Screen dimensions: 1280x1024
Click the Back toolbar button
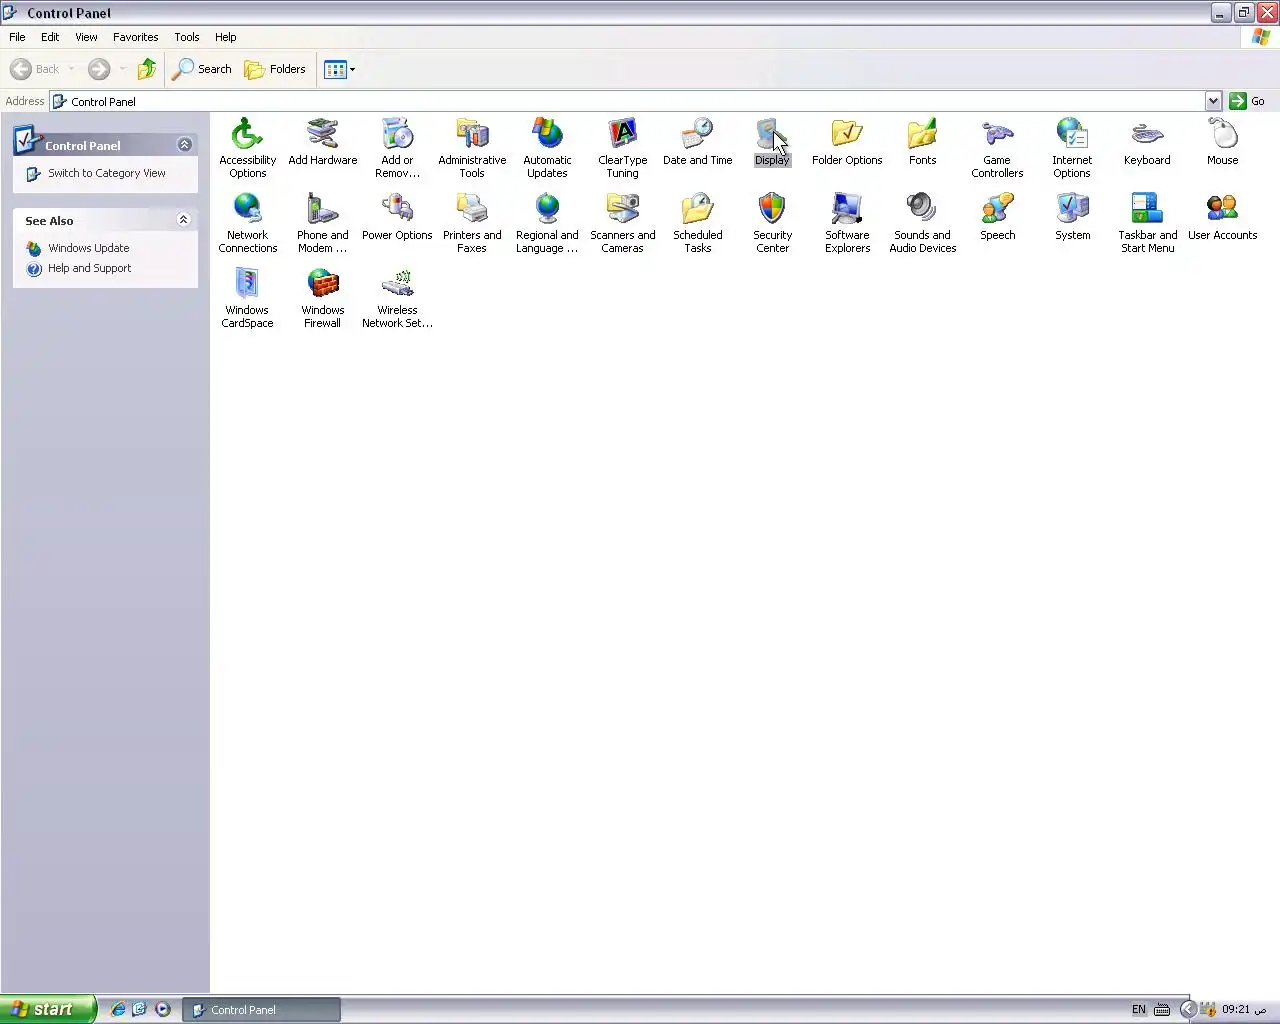pyautogui.click(x=35, y=69)
